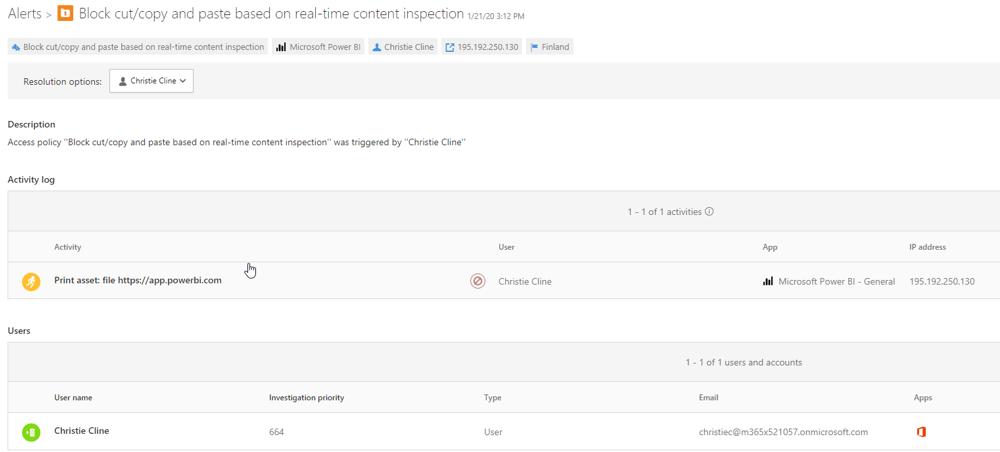
Task: Click the Activity column header
Action: point(68,247)
